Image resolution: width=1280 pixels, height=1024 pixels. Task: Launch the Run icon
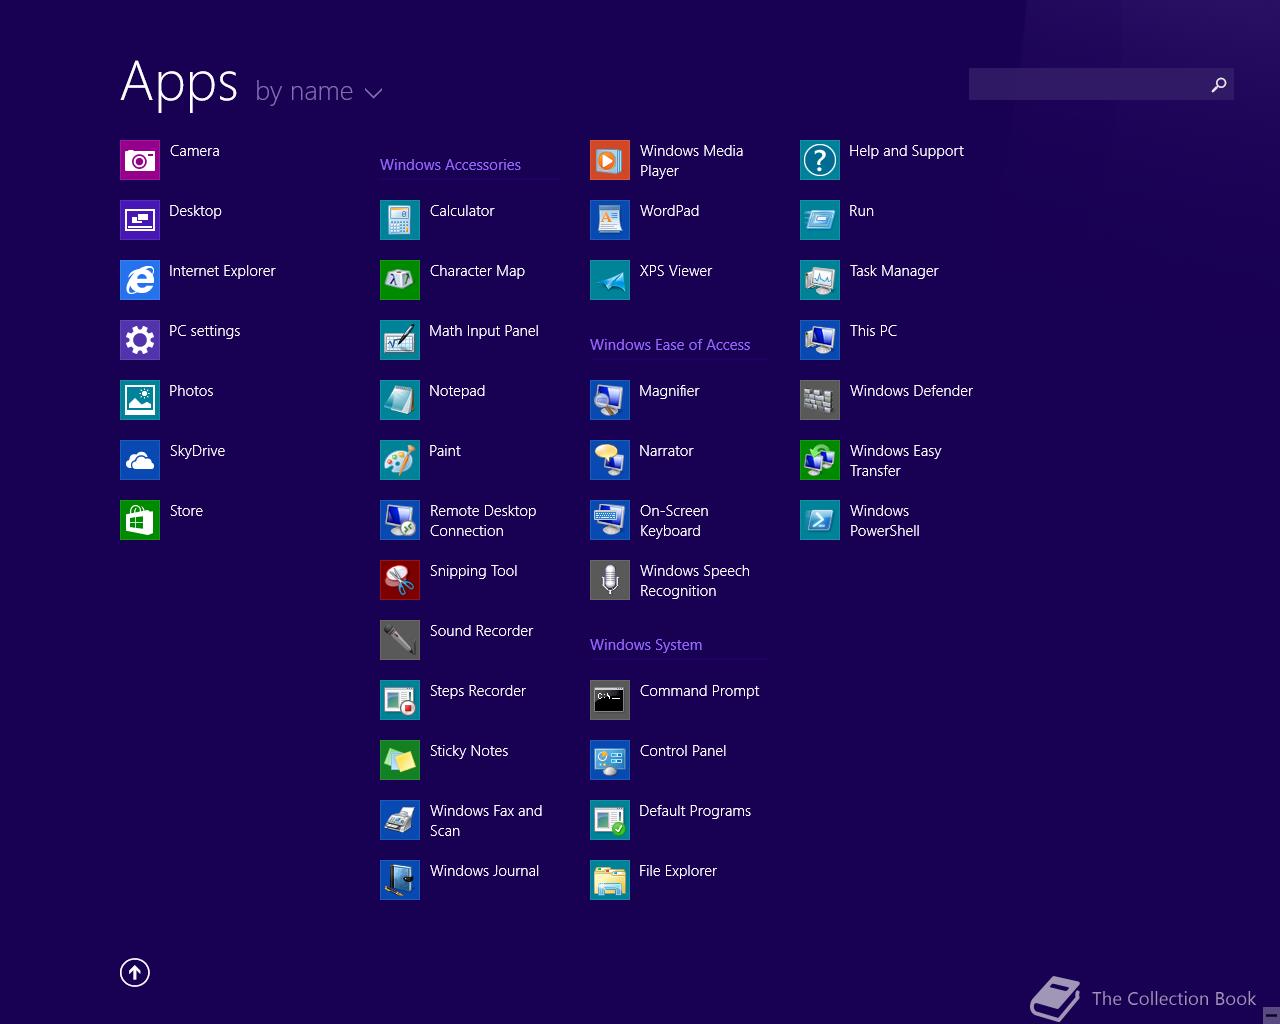click(x=820, y=220)
